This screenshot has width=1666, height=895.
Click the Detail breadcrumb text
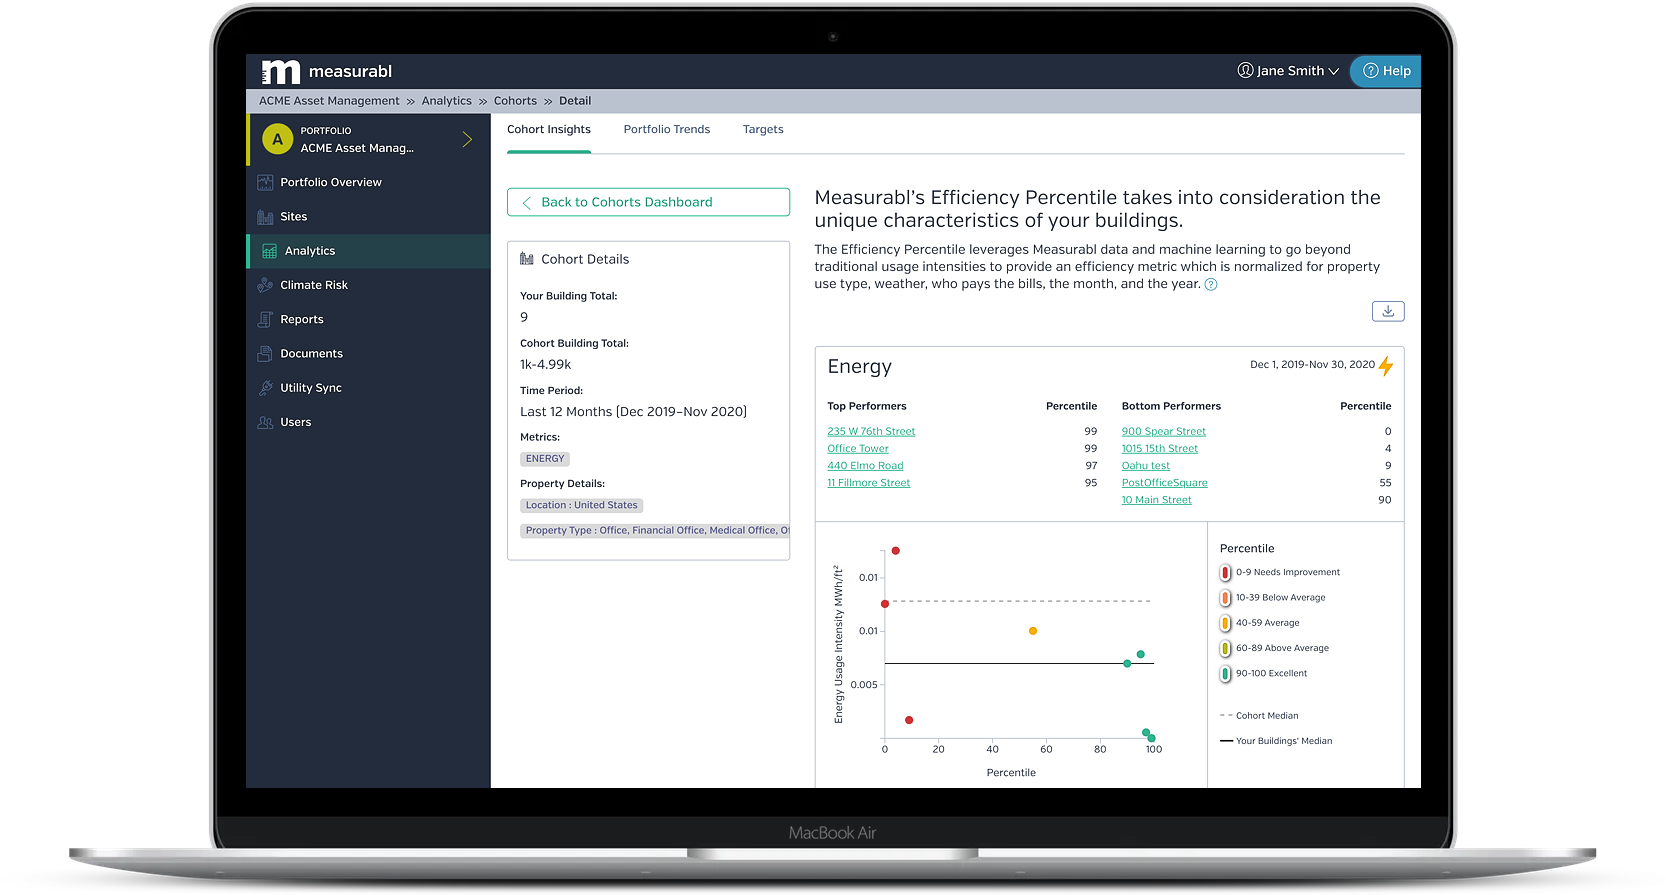tap(575, 101)
